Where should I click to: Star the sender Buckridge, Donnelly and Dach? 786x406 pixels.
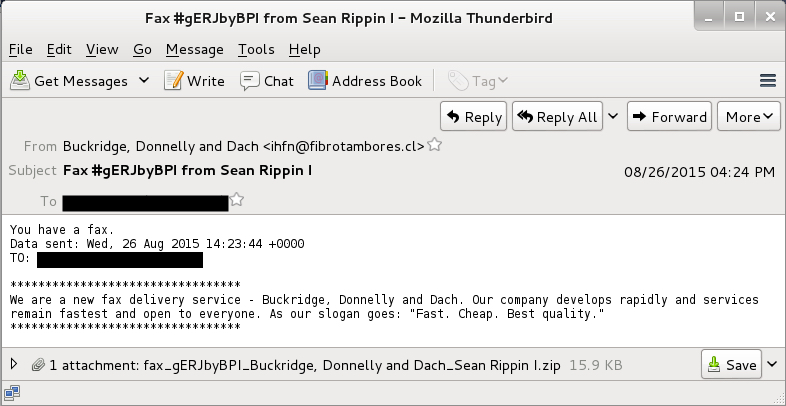434,146
